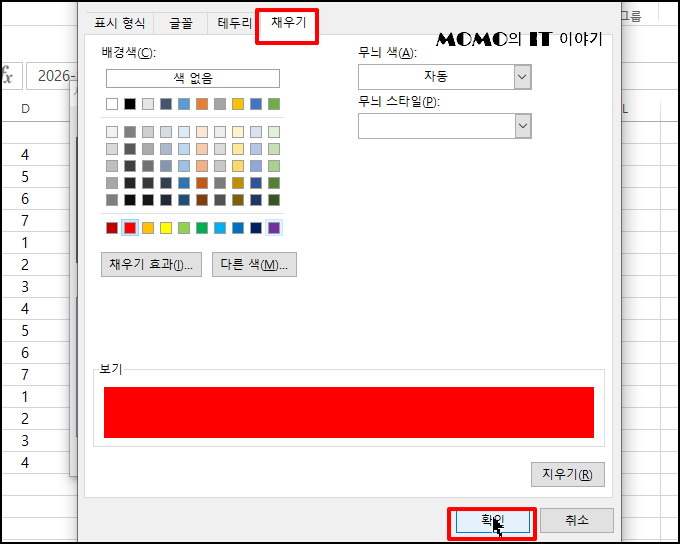Image resolution: width=680 pixels, height=544 pixels.
Task: Switch to the 표시 형식 tab
Action: coord(120,23)
